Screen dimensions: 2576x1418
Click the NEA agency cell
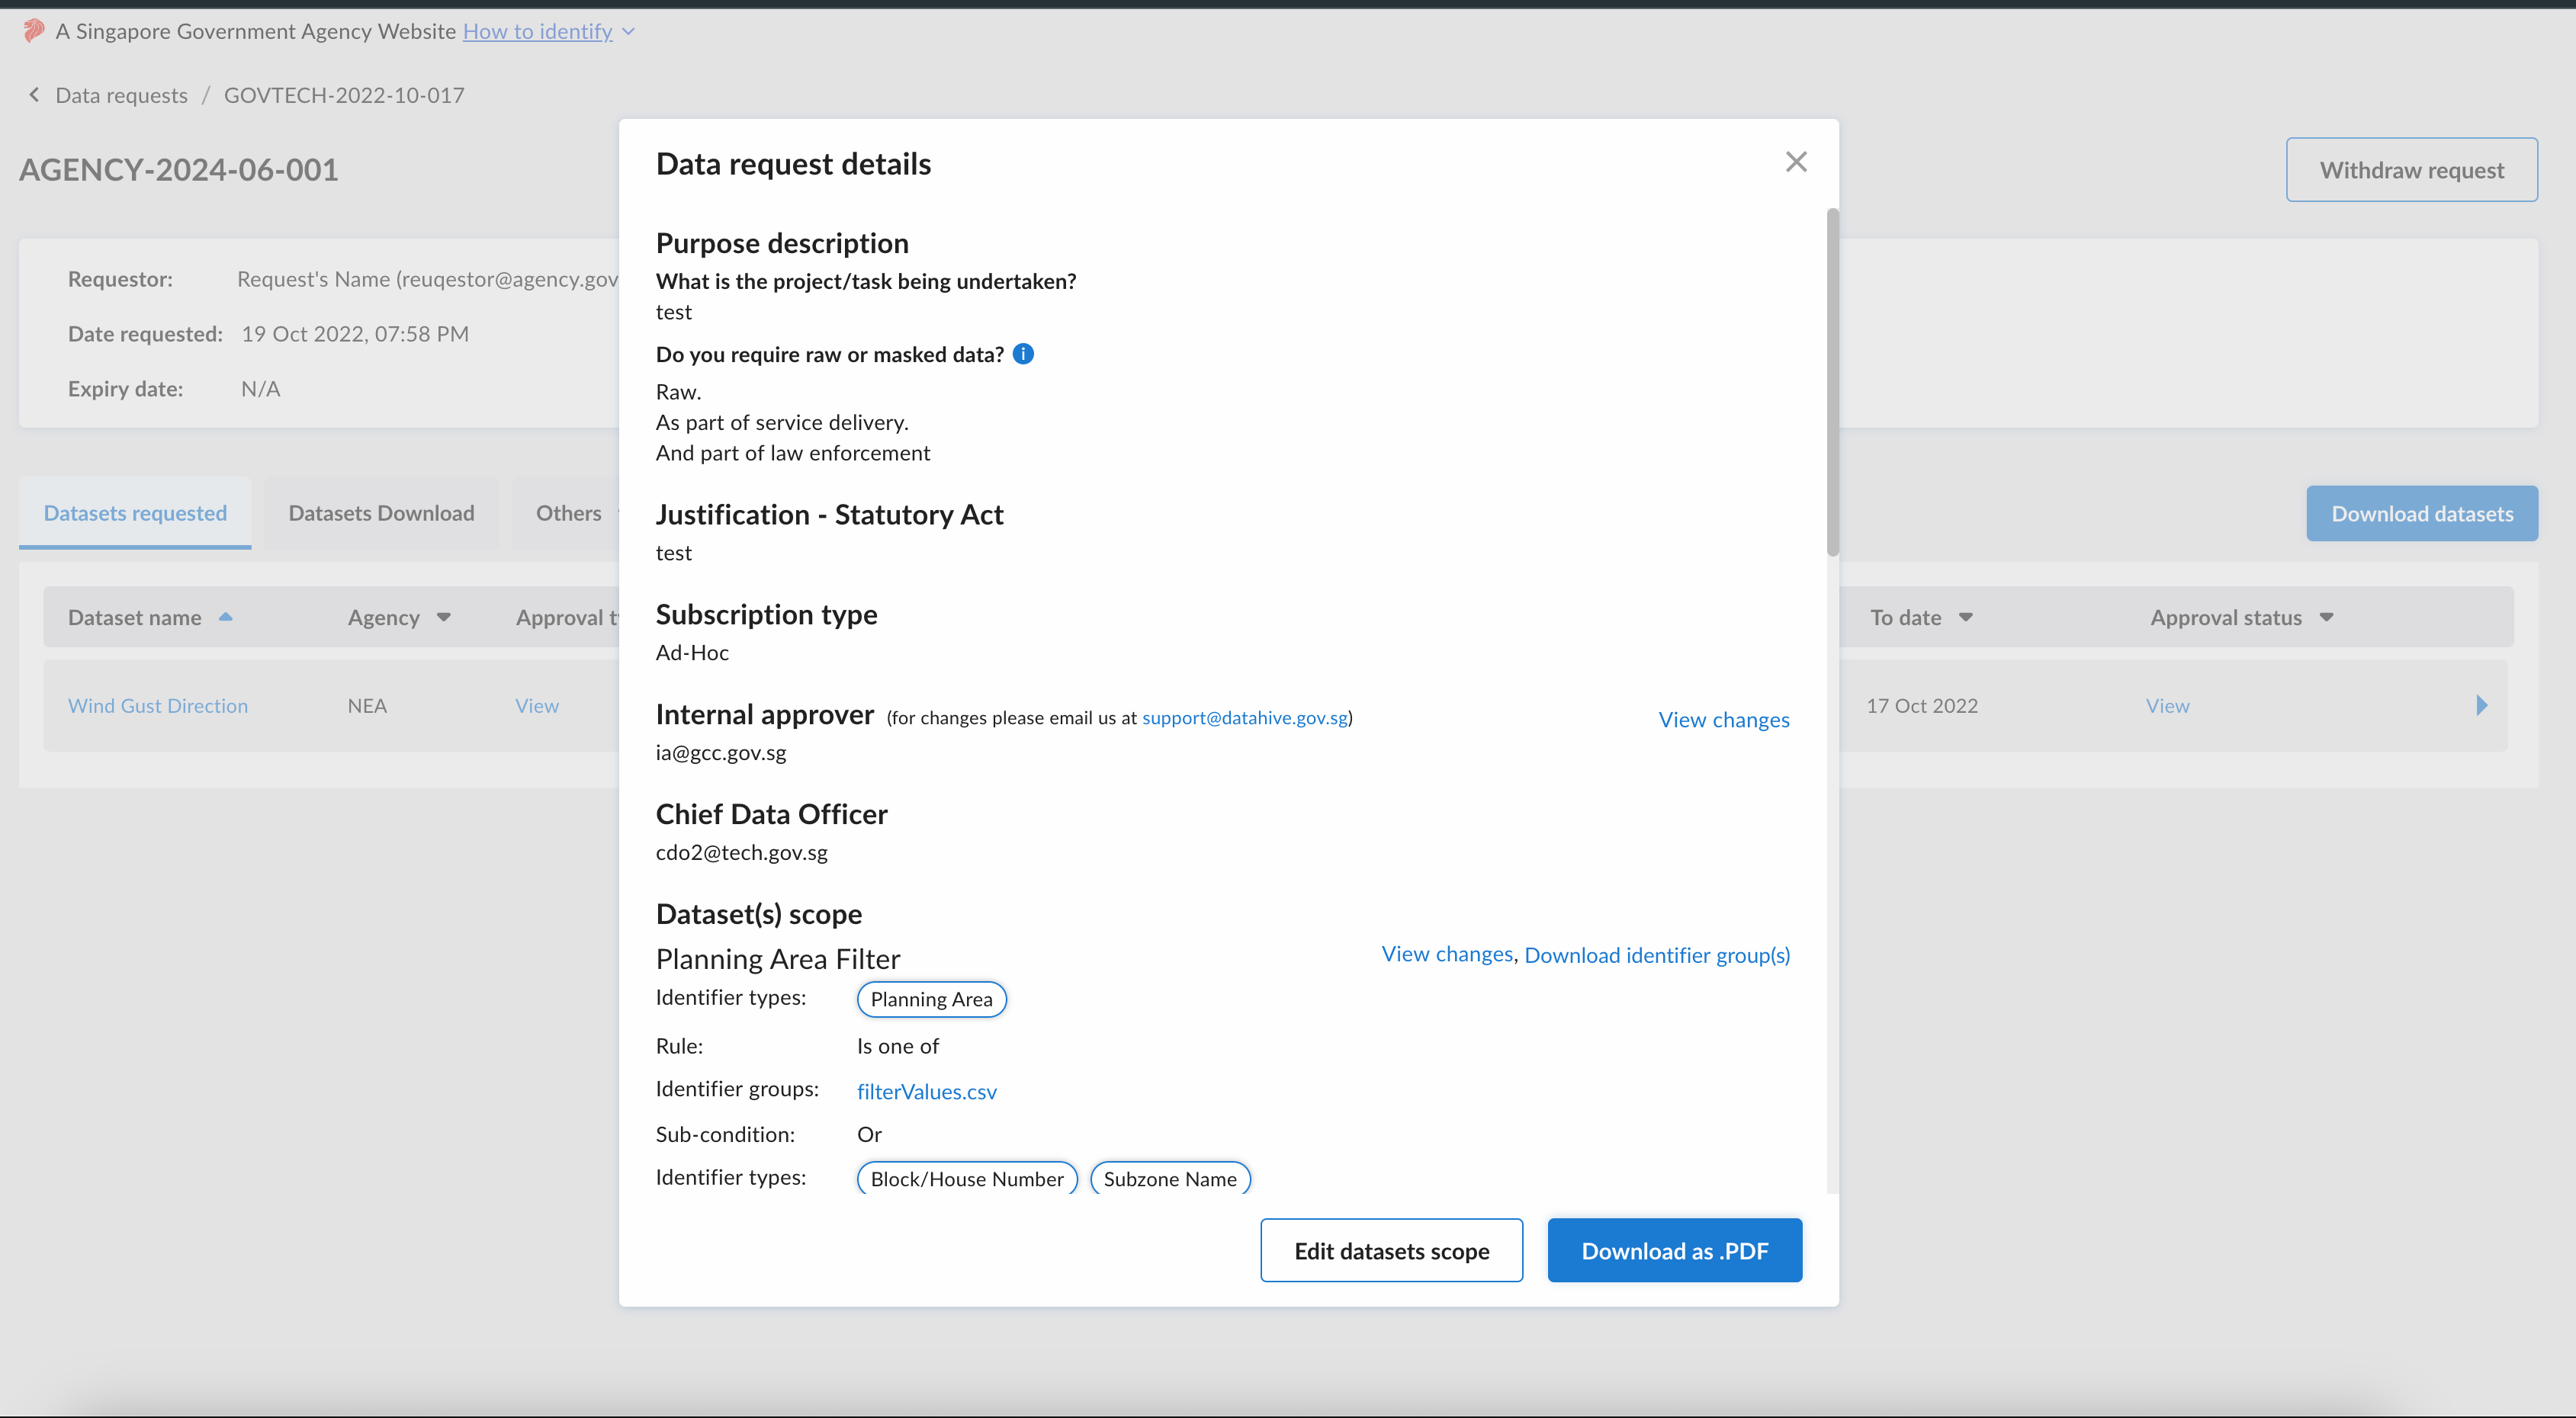(x=367, y=706)
